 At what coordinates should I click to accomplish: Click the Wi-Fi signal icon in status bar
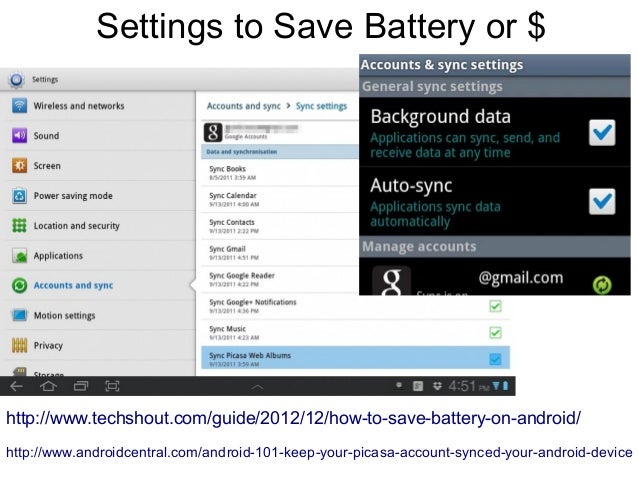[496, 385]
